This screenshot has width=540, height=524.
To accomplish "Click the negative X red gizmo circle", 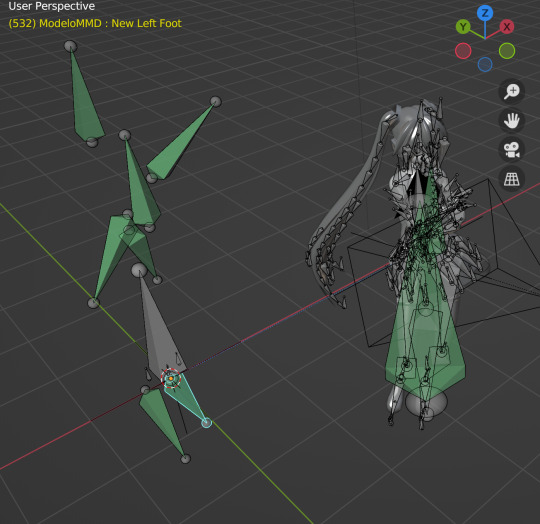I will click(463, 51).
